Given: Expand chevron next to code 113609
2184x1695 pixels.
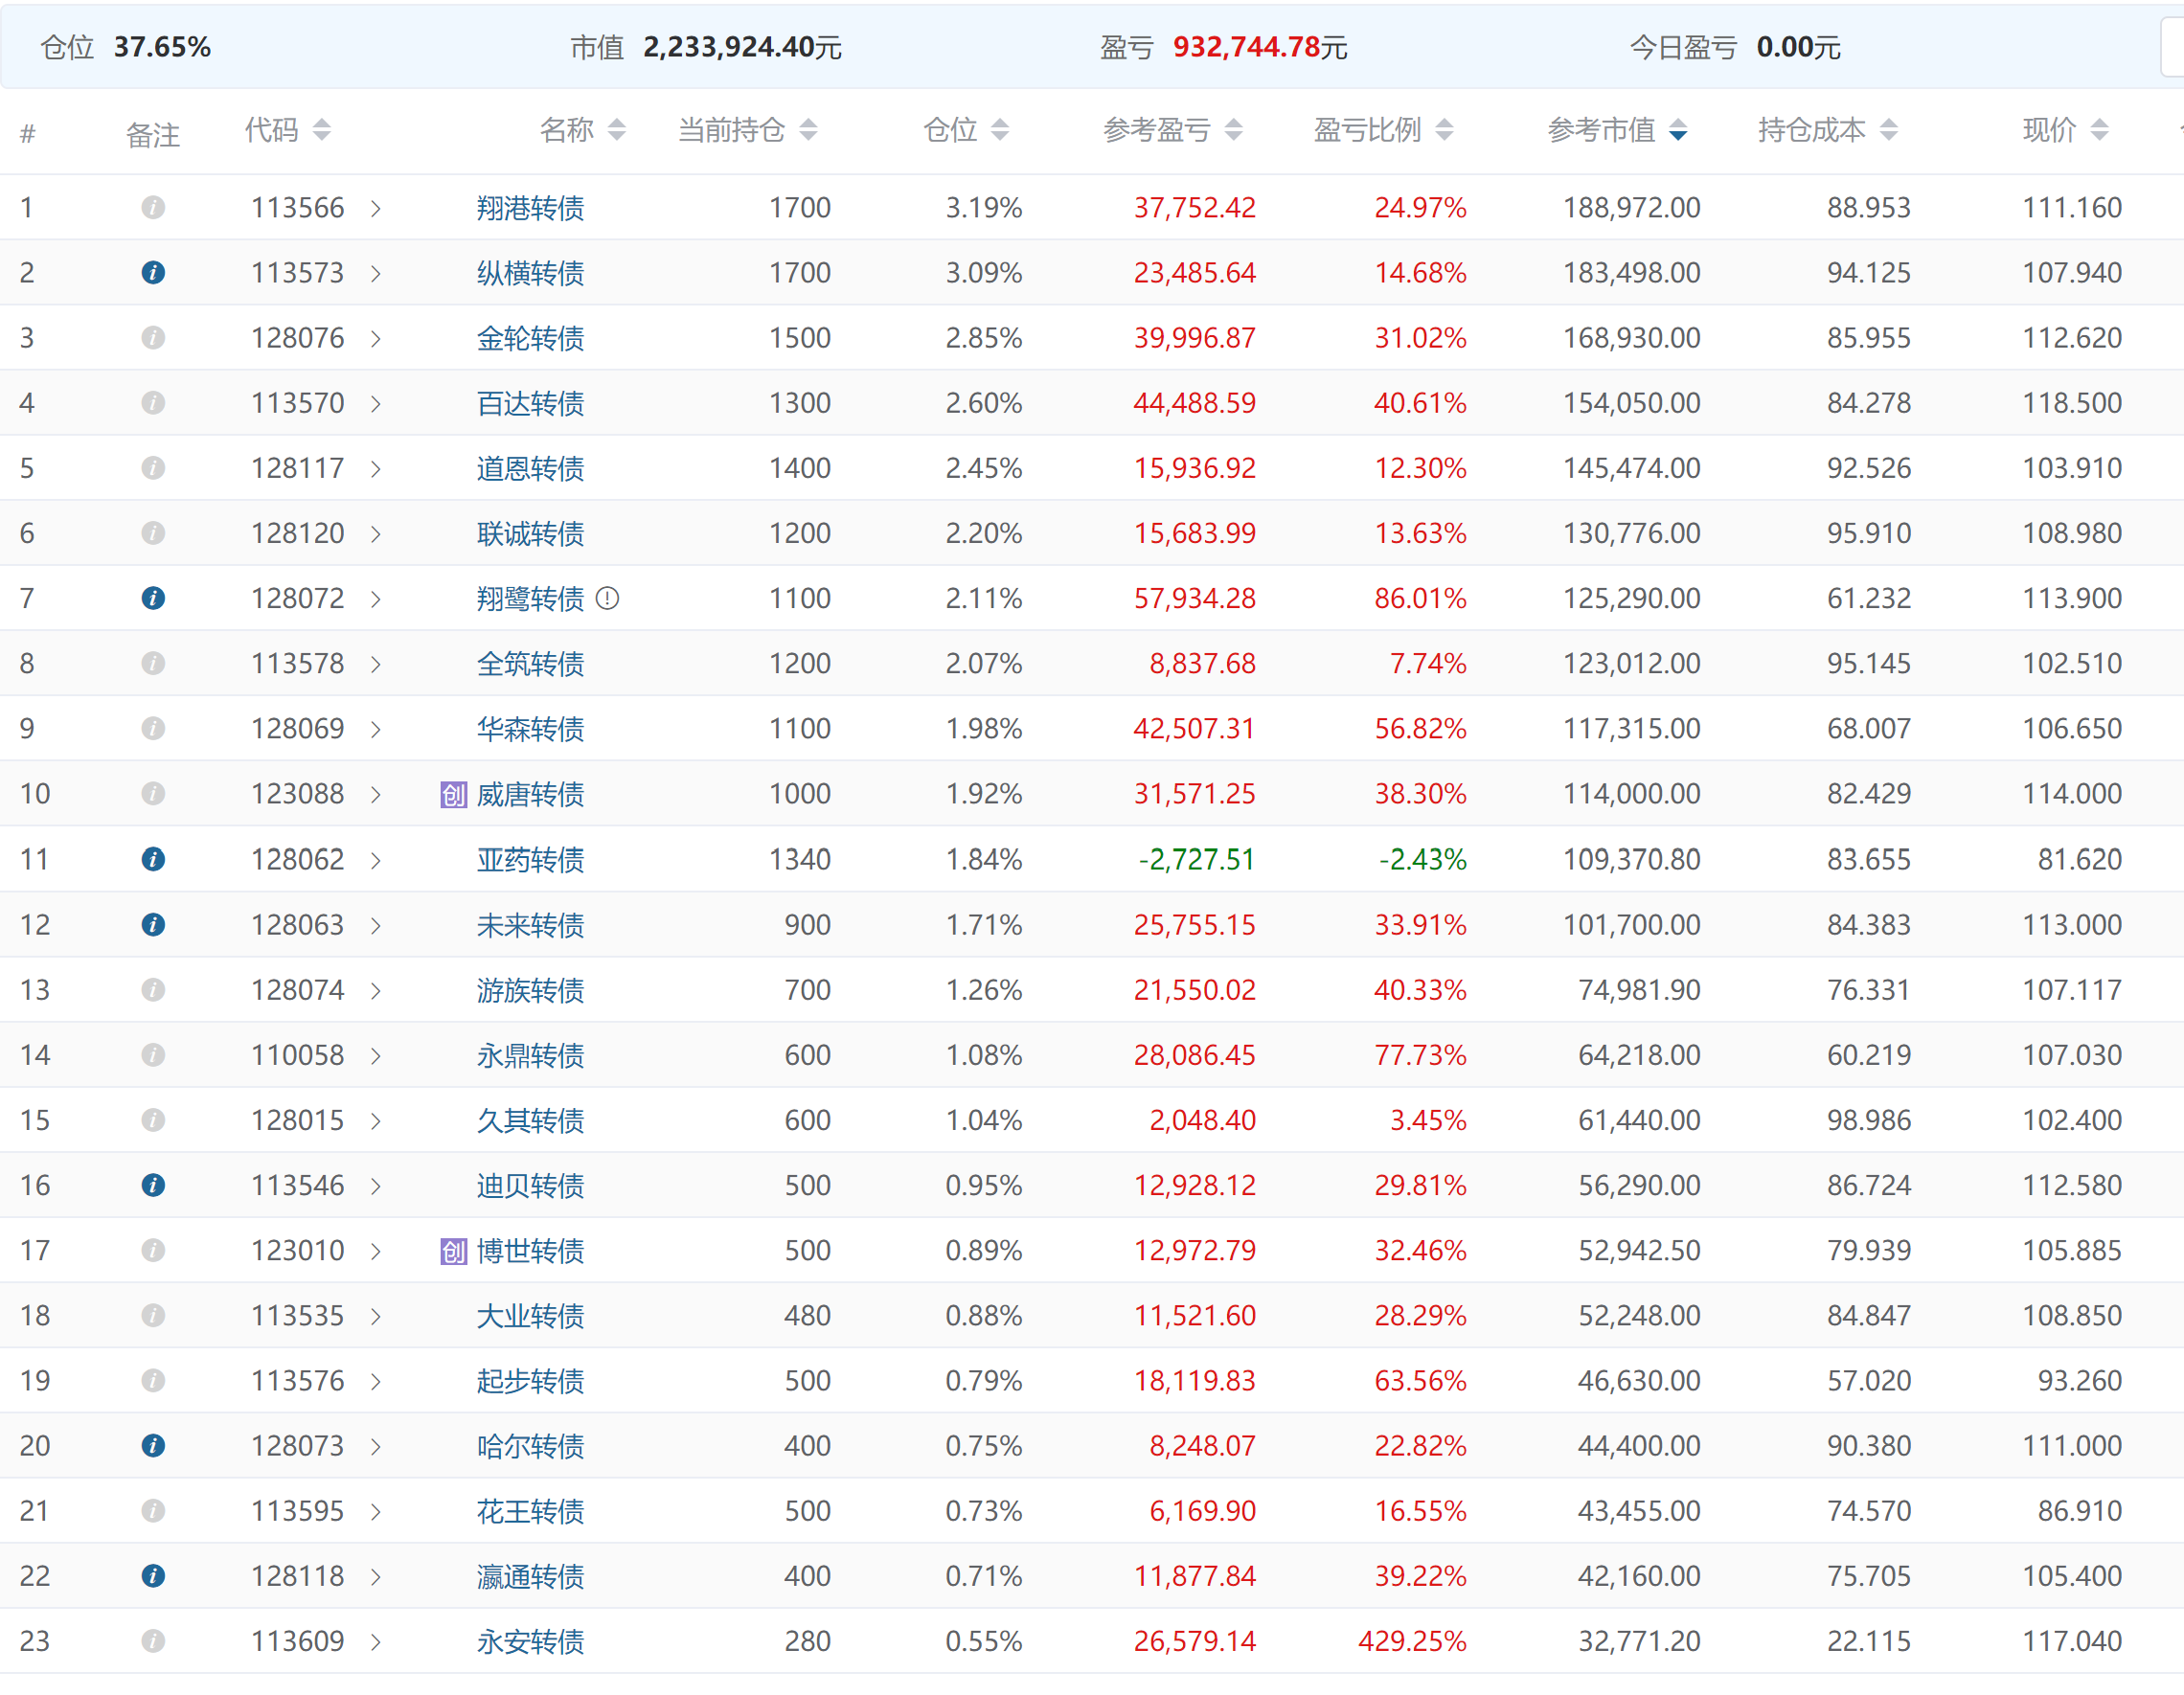Looking at the screenshot, I should point(376,1642).
